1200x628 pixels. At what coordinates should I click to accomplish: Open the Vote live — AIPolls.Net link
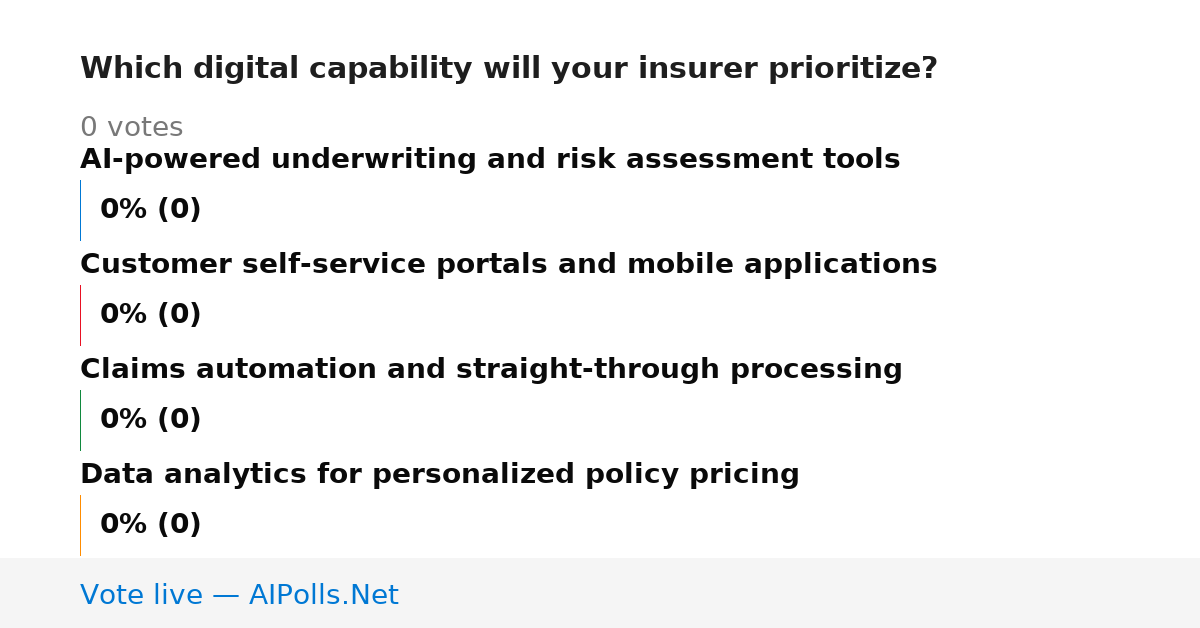coord(239,596)
